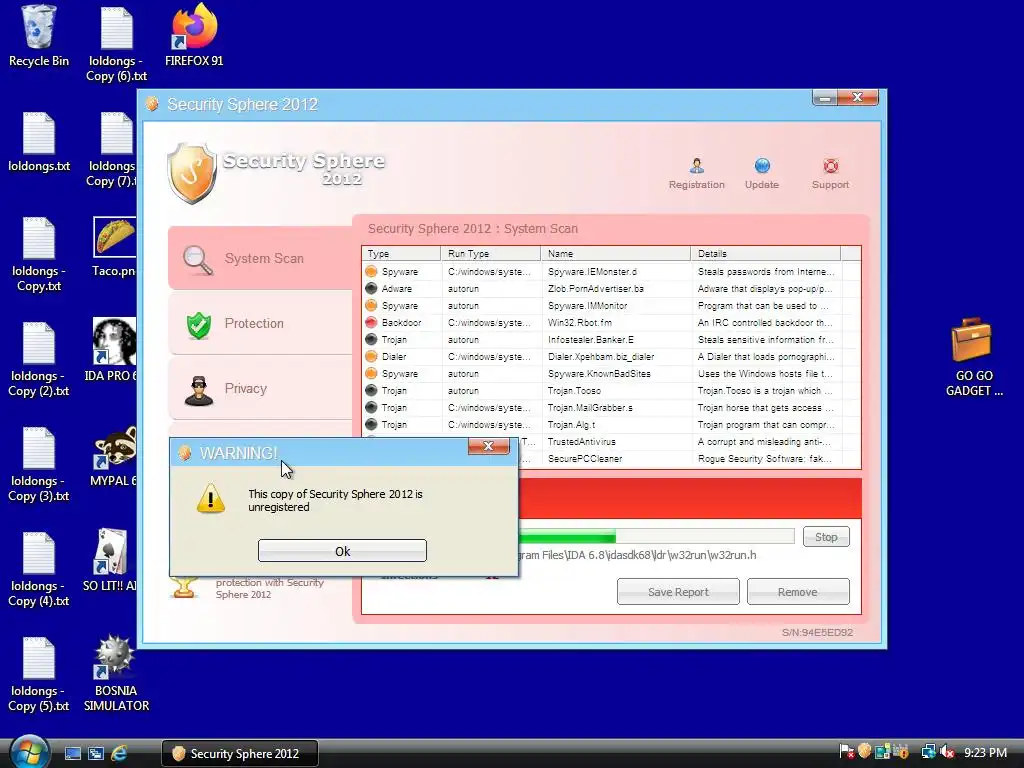The image size is (1024, 768).
Task: Select the Trojan.MailGrabber.s row
Action: pyautogui.click(x=611, y=408)
